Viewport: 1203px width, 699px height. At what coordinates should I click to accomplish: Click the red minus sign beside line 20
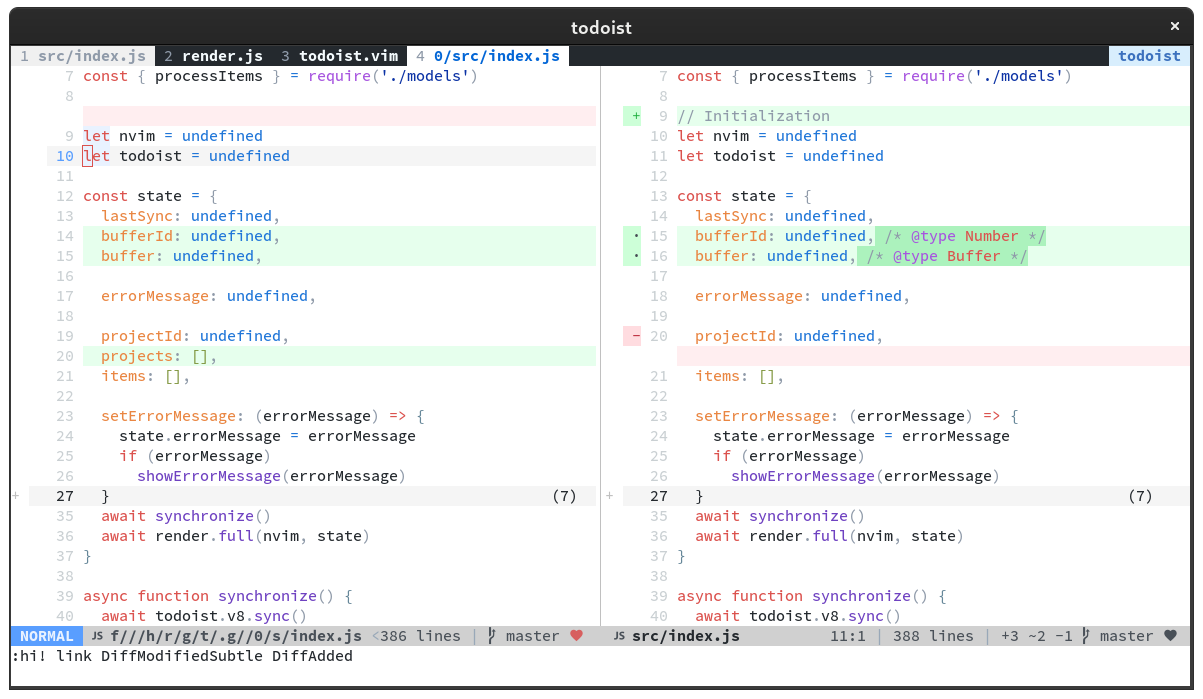coord(632,336)
